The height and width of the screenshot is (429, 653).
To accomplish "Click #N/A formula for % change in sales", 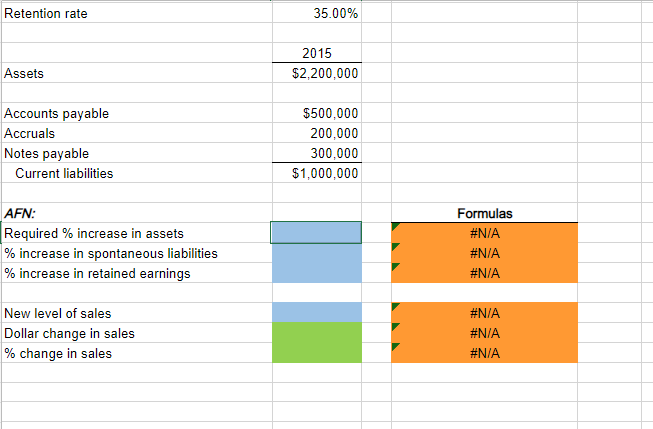I will (484, 353).
